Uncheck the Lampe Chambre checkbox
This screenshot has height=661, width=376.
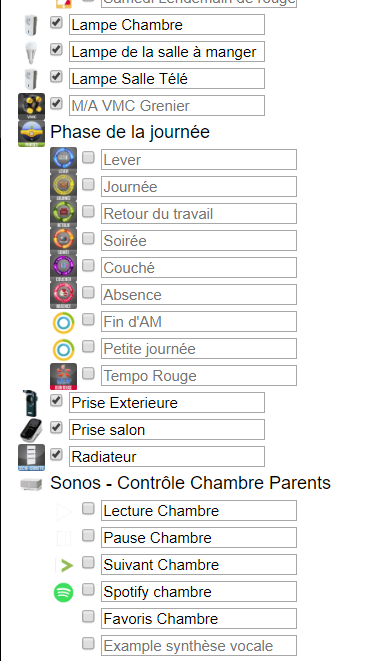[56, 22]
